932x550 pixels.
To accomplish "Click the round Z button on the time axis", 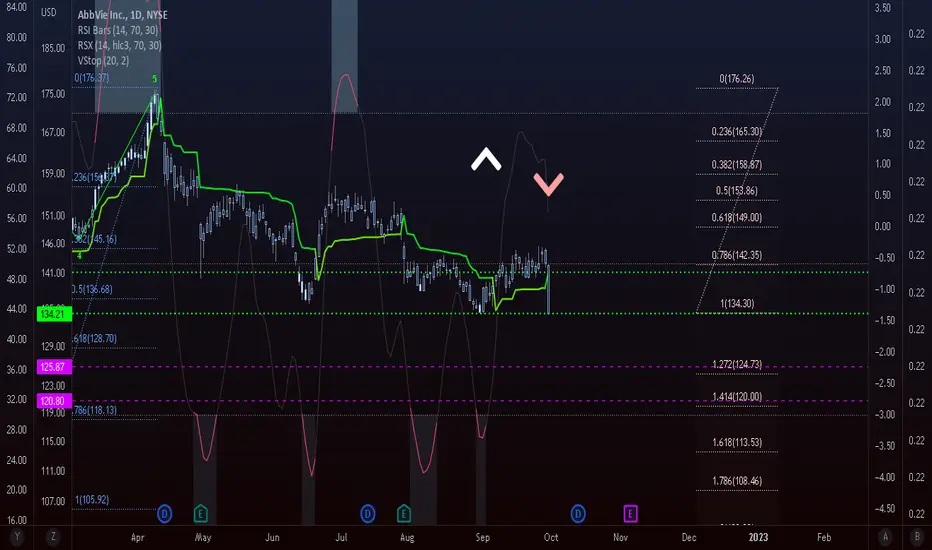I will coord(53,537).
